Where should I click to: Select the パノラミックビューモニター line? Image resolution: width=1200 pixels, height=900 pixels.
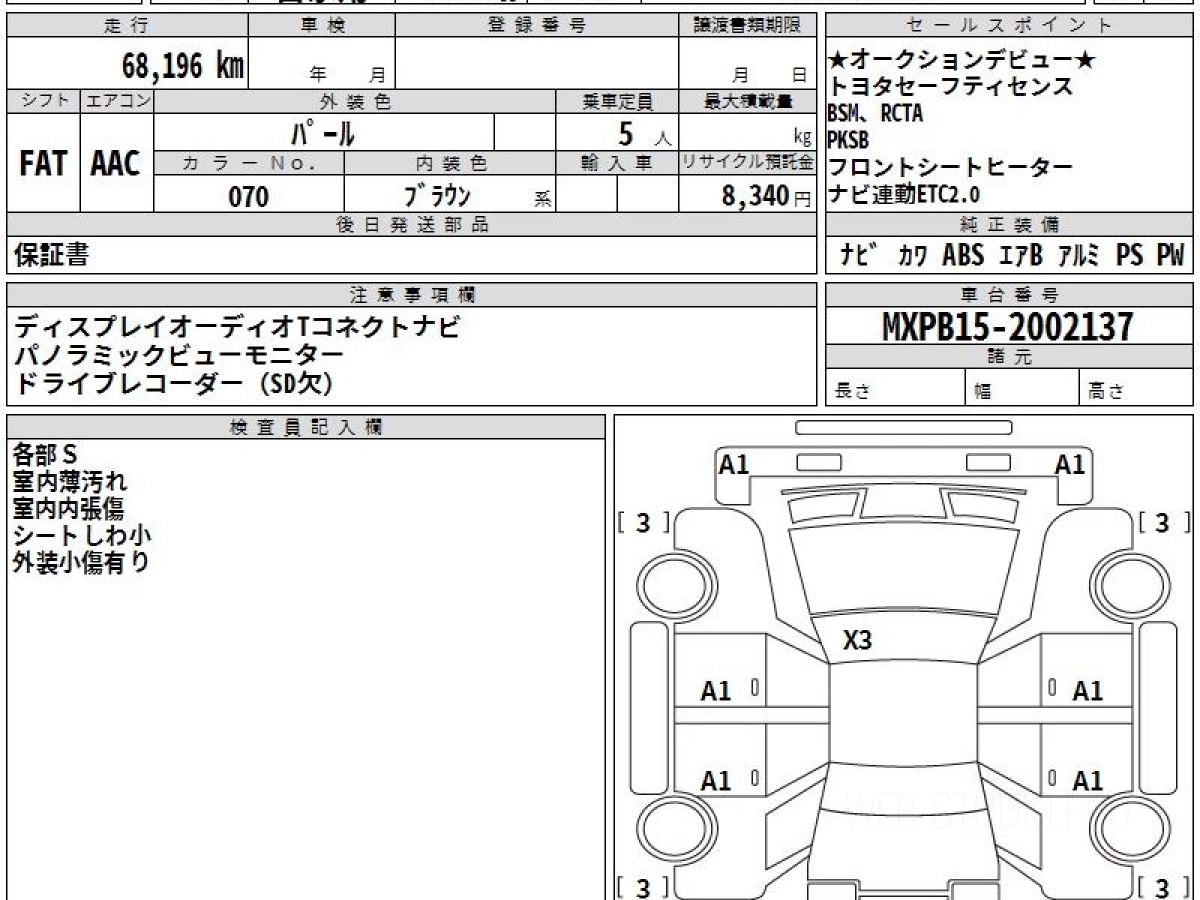click(x=179, y=355)
